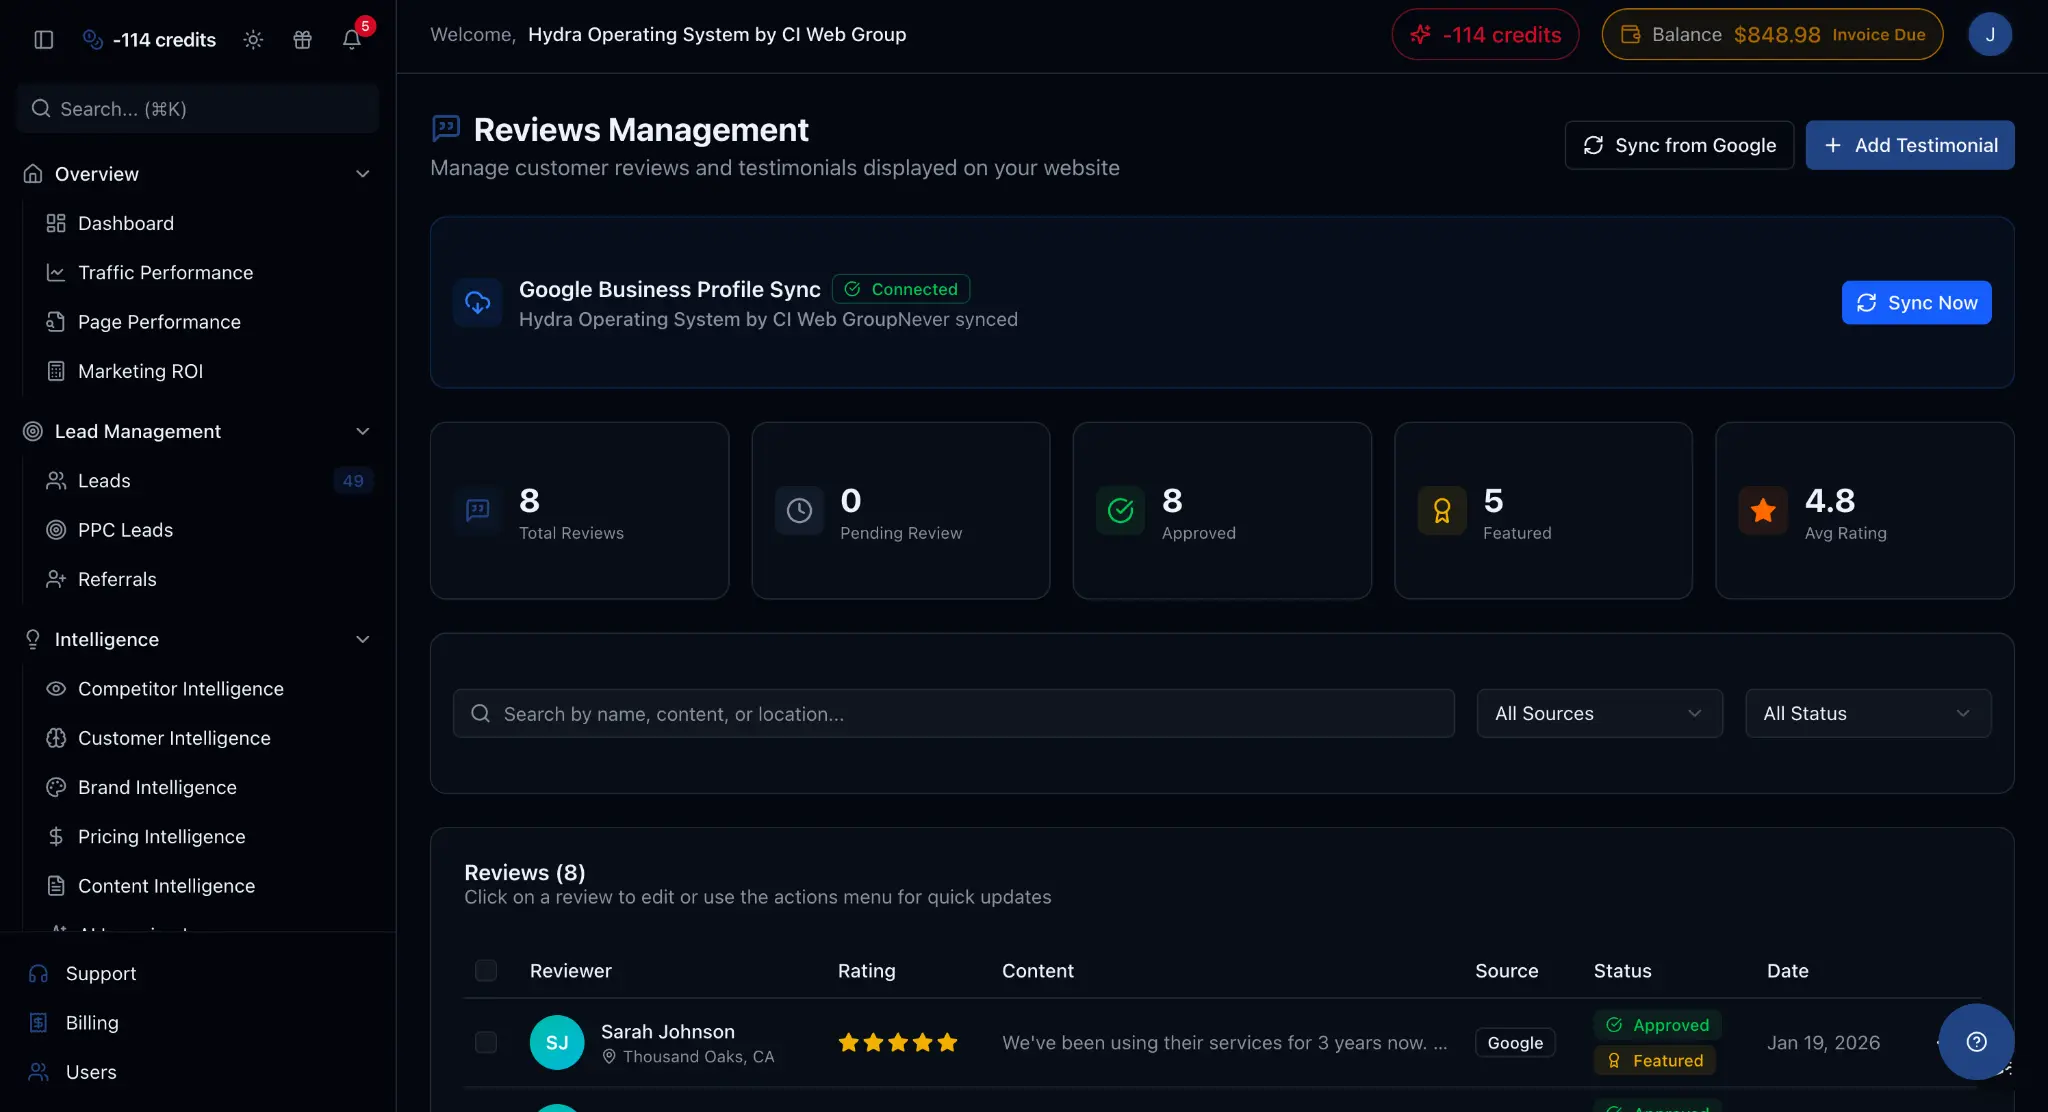This screenshot has height=1112, width=2048.
Task: Open Support from sidebar footer
Action: coord(82,973)
